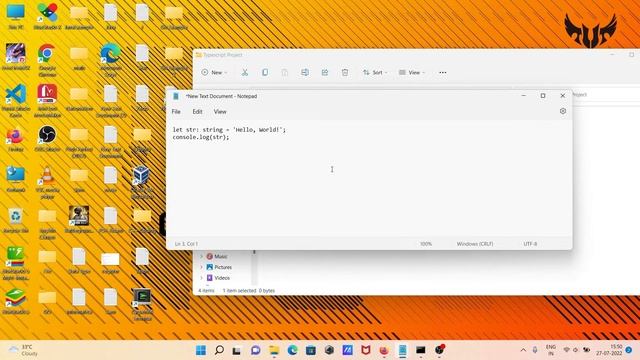Image resolution: width=640 pixels, height=360 pixels.
Task: Select the Firefox desktop shortcut
Action: click(16, 140)
